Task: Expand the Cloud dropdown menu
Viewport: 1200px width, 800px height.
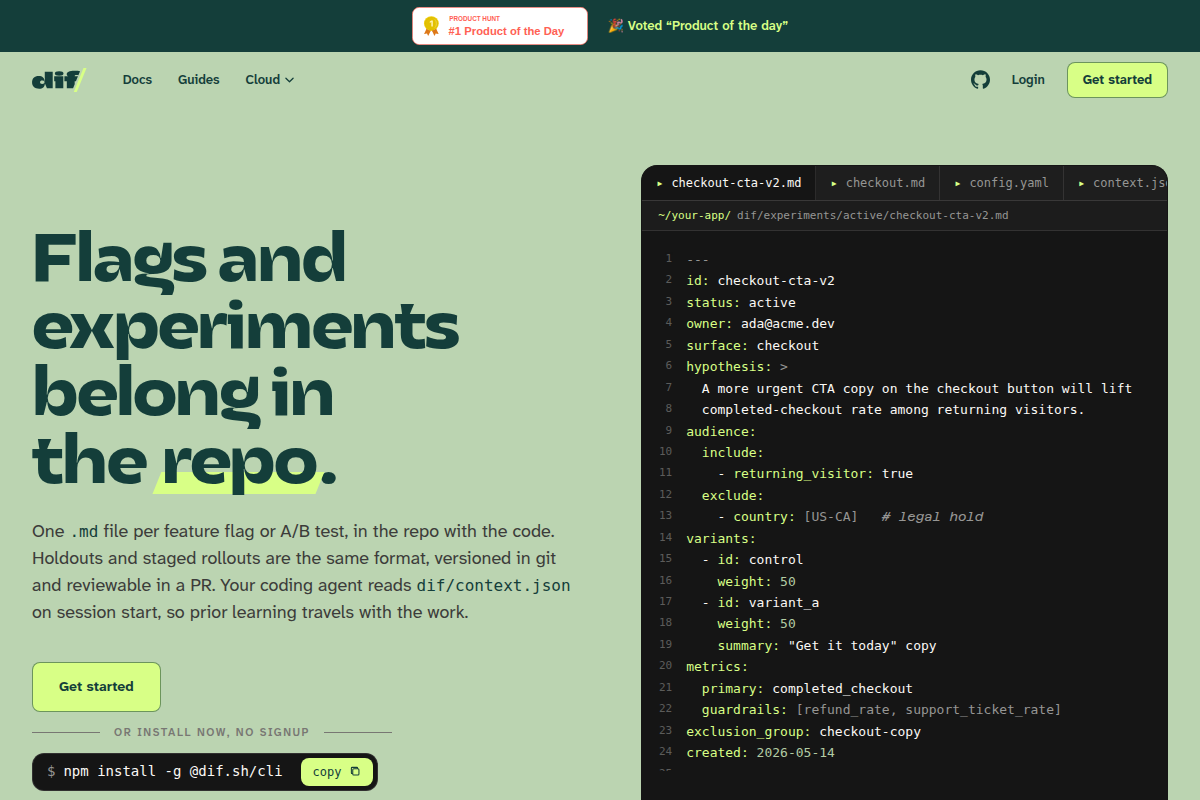Action: click(x=270, y=80)
